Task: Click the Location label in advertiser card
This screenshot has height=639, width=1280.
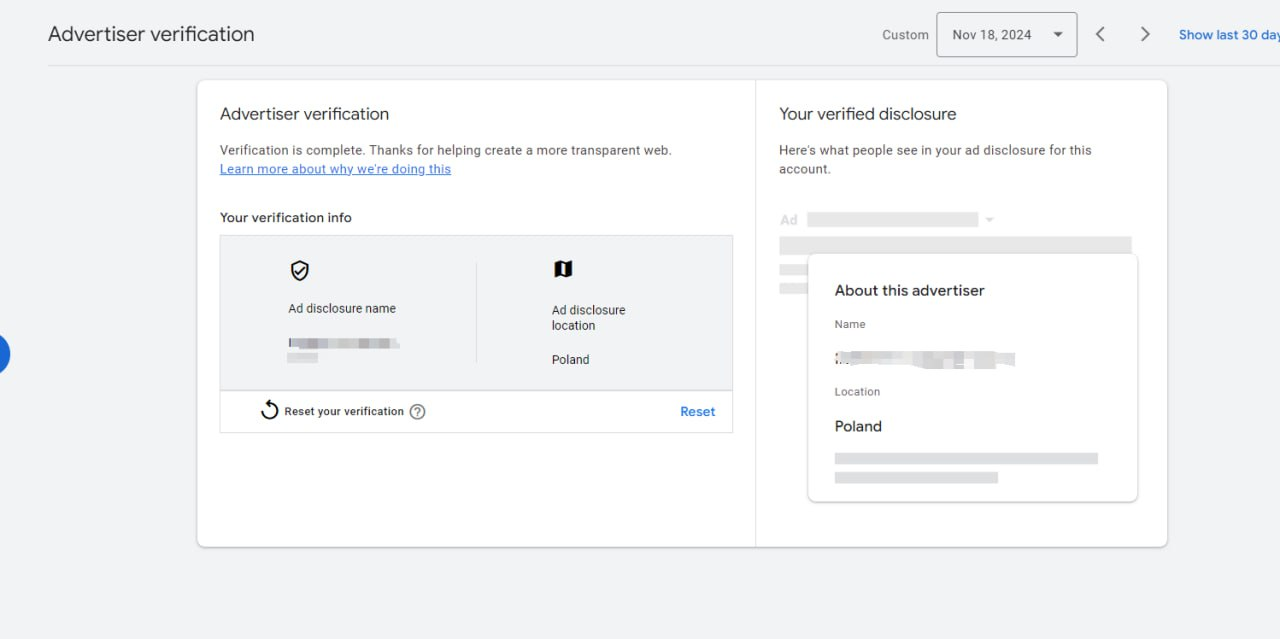Action: tap(857, 392)
